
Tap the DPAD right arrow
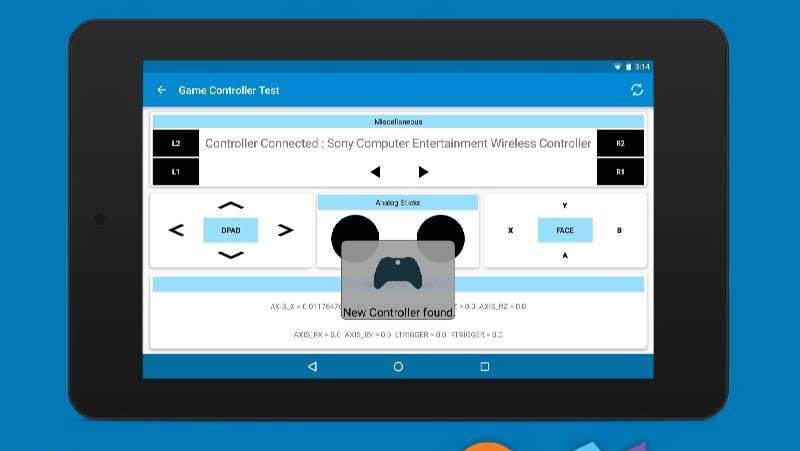point(286,230)
